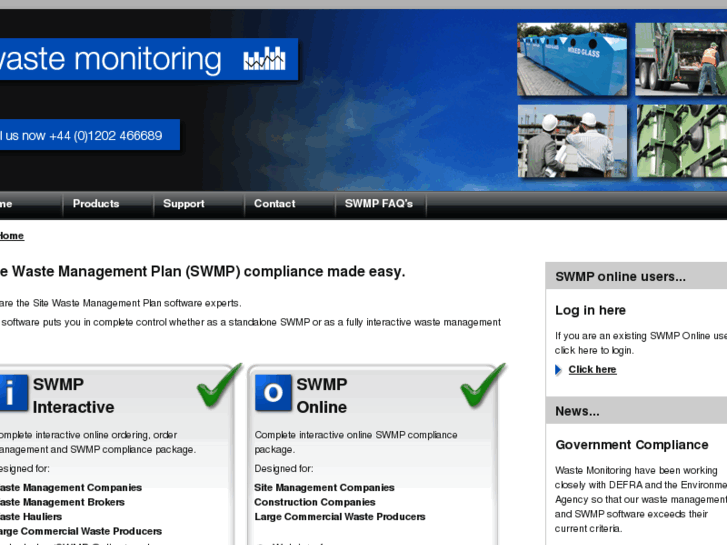
Task: Click the green checkmark on SWMP Online card
Action: tap(483, 385)
